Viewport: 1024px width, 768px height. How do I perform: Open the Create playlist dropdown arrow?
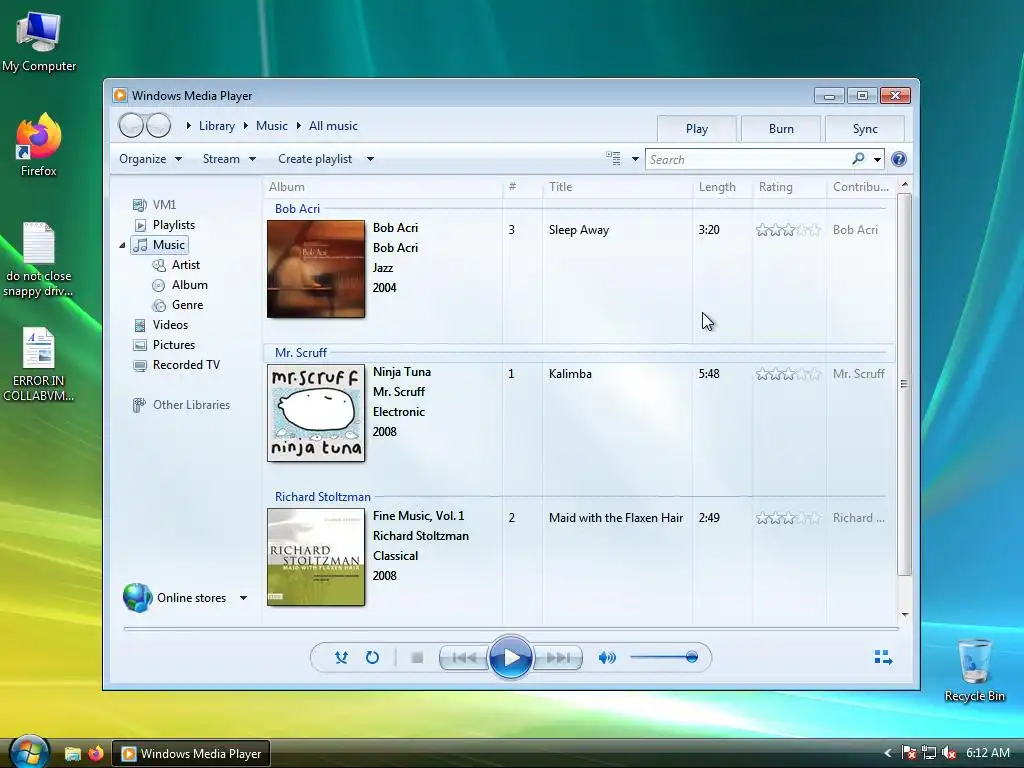[370, 159]
